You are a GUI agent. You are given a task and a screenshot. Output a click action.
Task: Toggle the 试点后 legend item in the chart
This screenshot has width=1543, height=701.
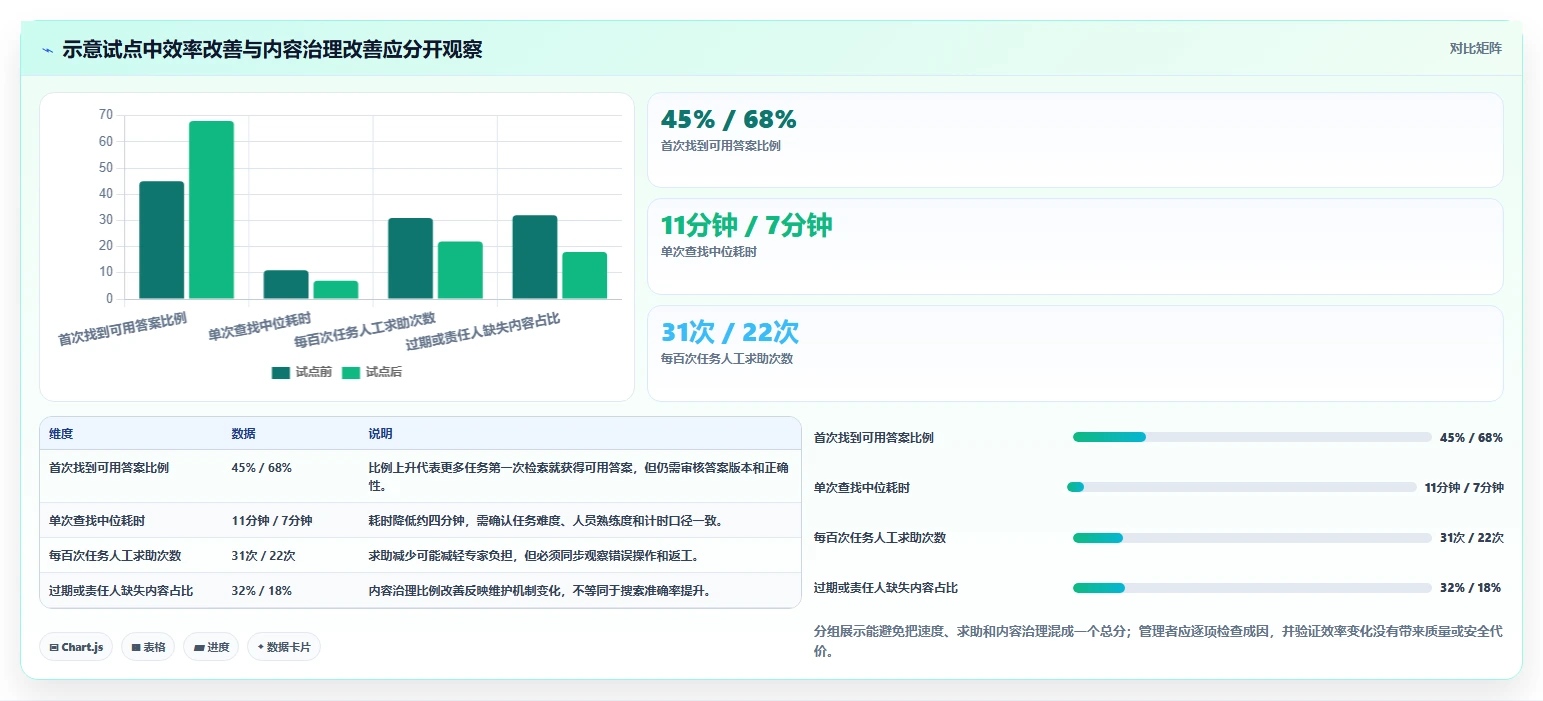pos(372,372)
